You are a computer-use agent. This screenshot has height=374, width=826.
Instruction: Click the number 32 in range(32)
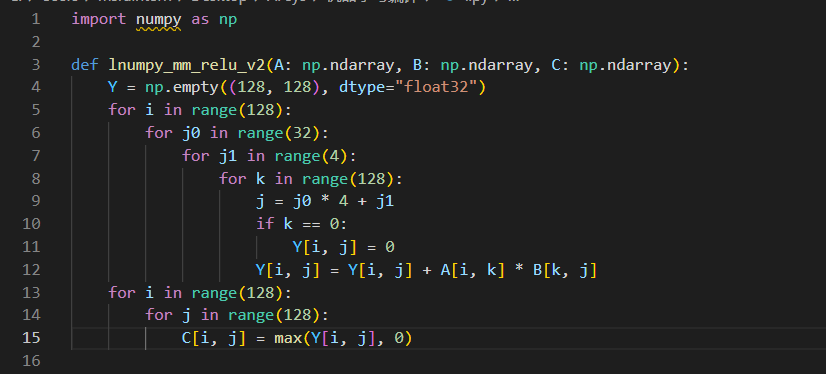[302, 133]
